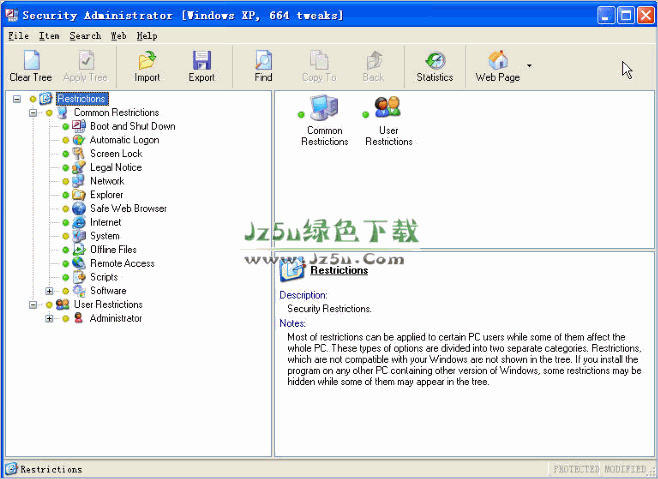Open the Search menu
The height and width of the screenshot is (479, 658).
click(x=85, y=36)
